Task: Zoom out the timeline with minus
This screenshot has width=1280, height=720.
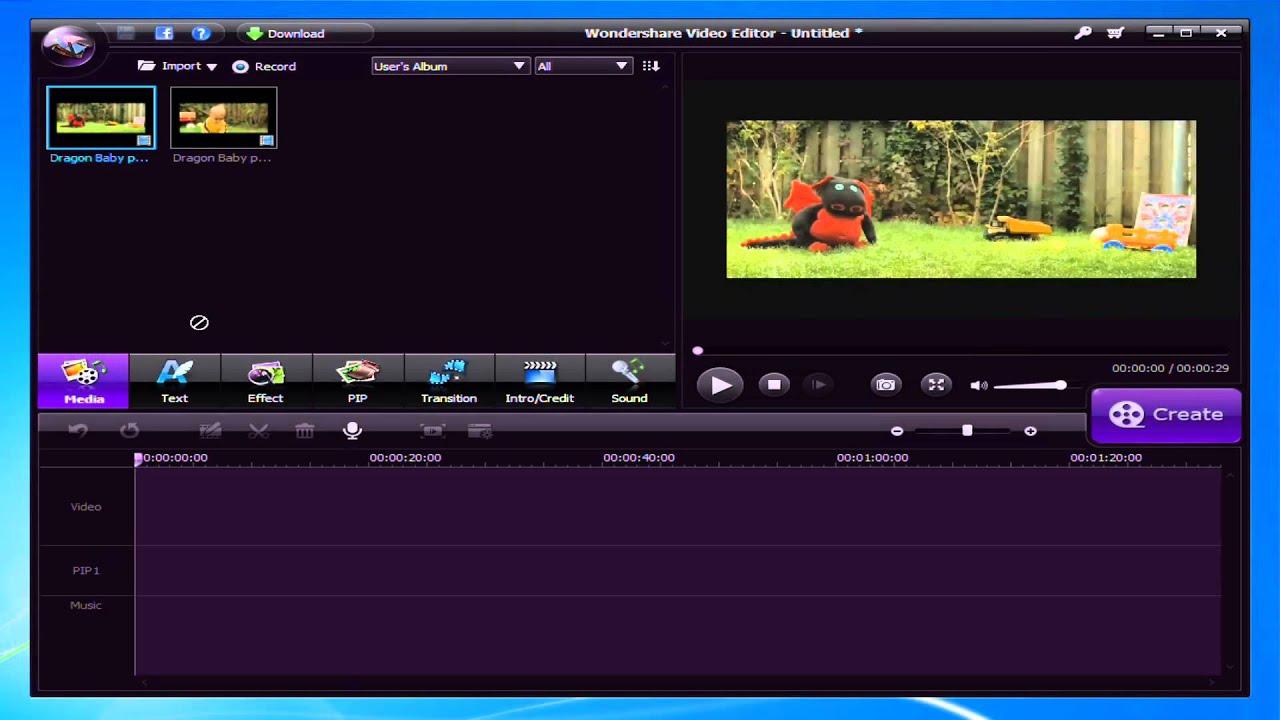Action: (x=897, y=431)
